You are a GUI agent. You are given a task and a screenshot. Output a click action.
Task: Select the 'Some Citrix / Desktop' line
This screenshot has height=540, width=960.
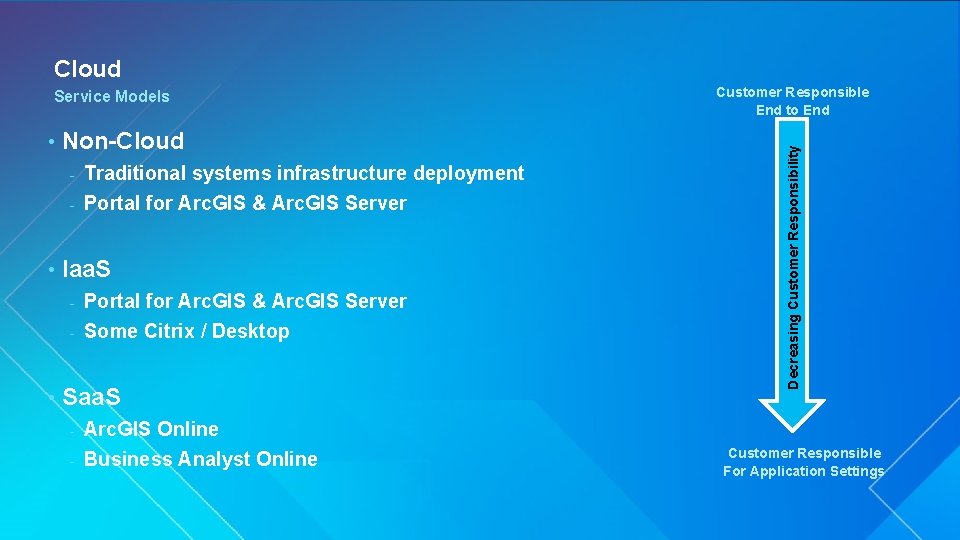coord(187,331)
